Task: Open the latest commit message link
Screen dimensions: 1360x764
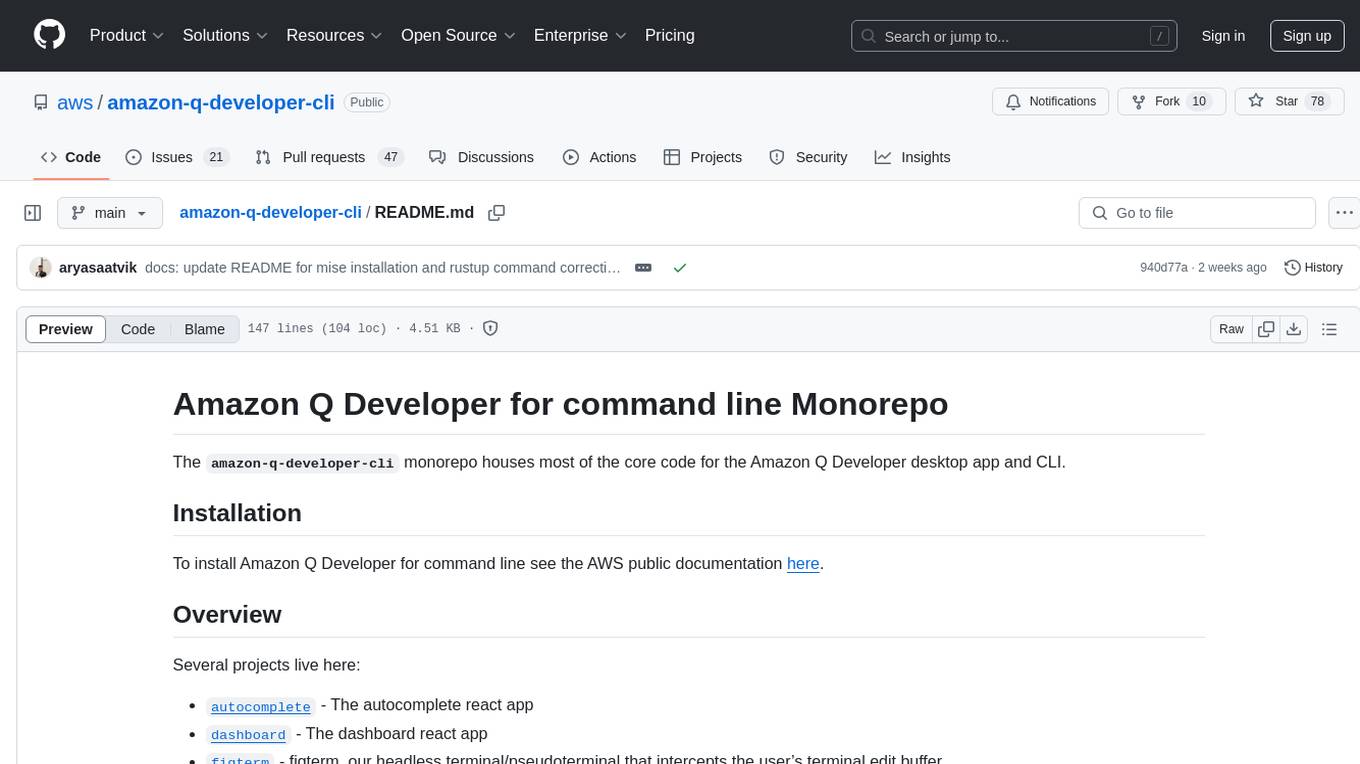Action: [383, 268]
